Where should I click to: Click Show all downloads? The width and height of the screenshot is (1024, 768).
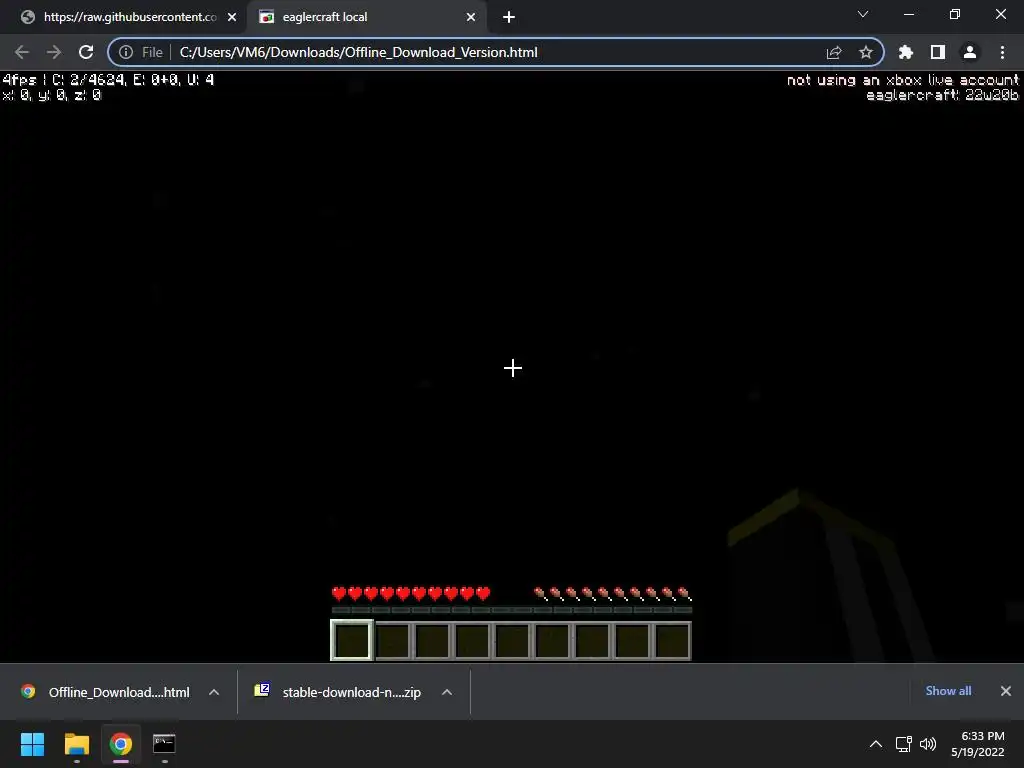point(948,691)
